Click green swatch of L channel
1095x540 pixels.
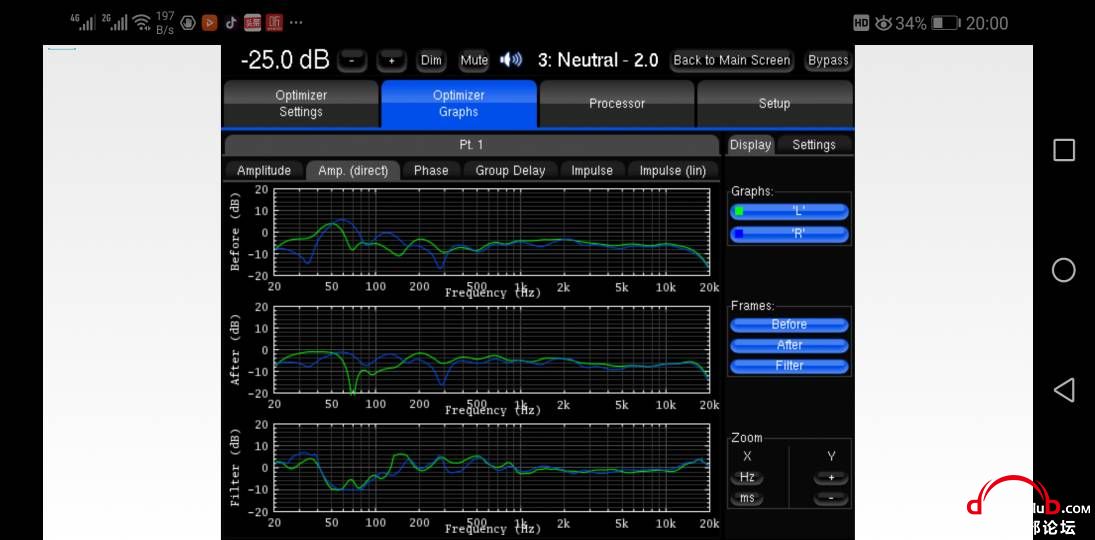coord(739,212)
